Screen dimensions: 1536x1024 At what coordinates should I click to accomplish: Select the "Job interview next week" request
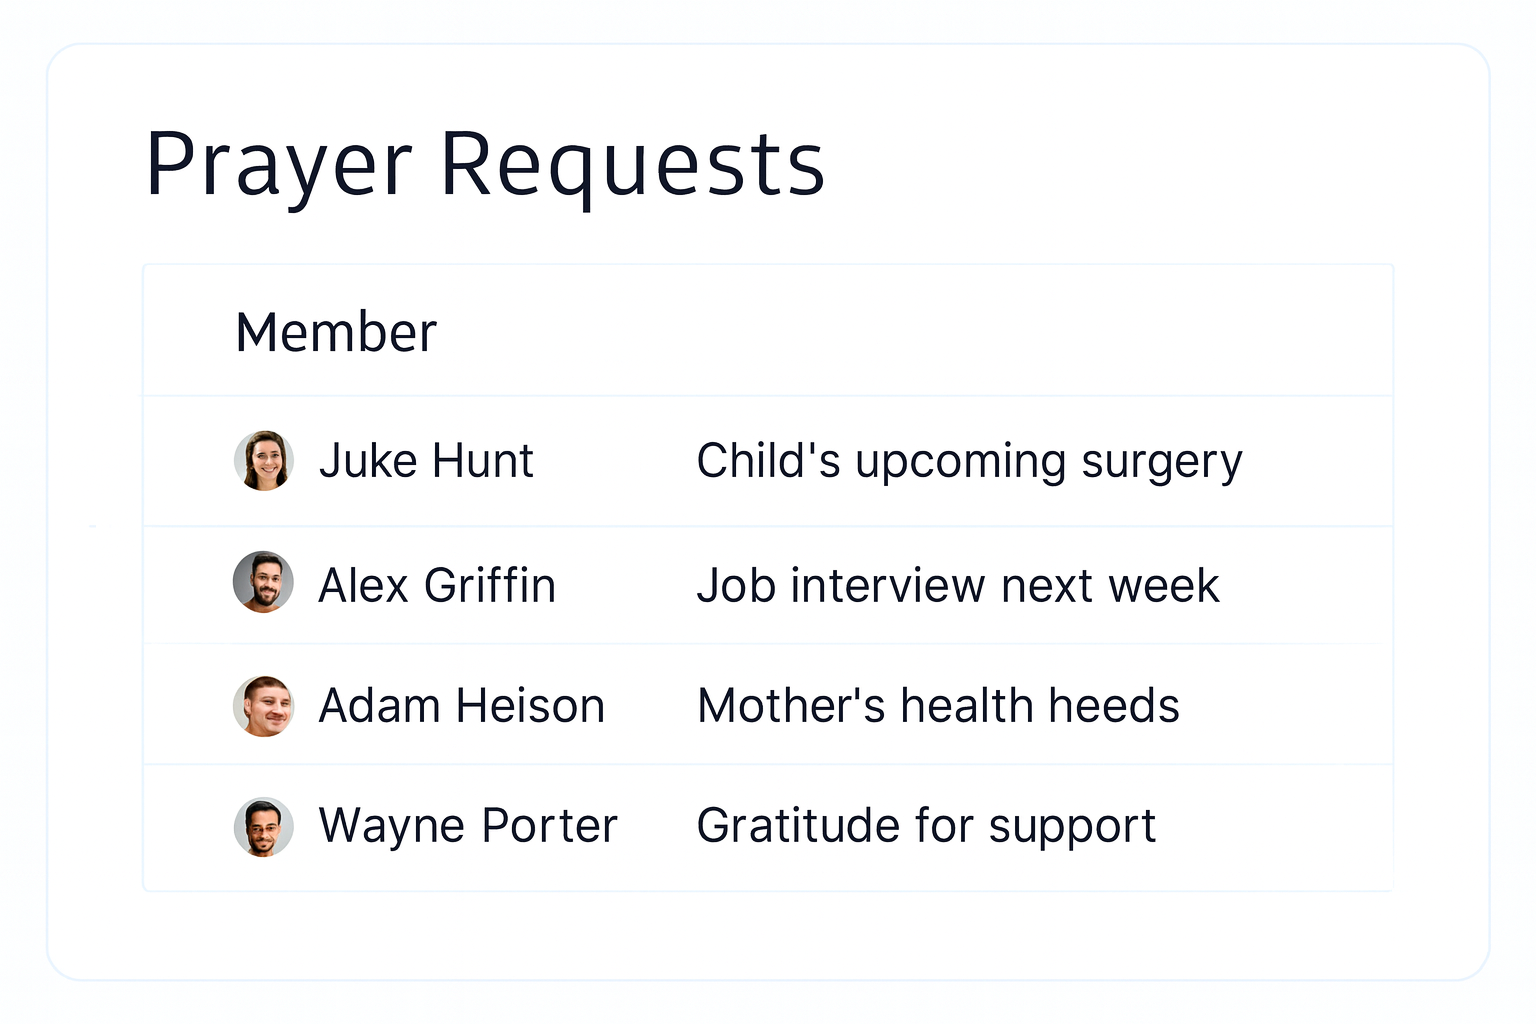pyautogui.click(x=958, y=585)
